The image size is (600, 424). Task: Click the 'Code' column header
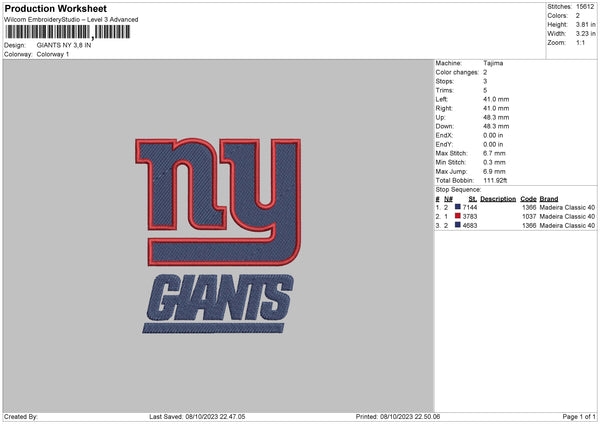pyautogui.click(x=528, y=199)
